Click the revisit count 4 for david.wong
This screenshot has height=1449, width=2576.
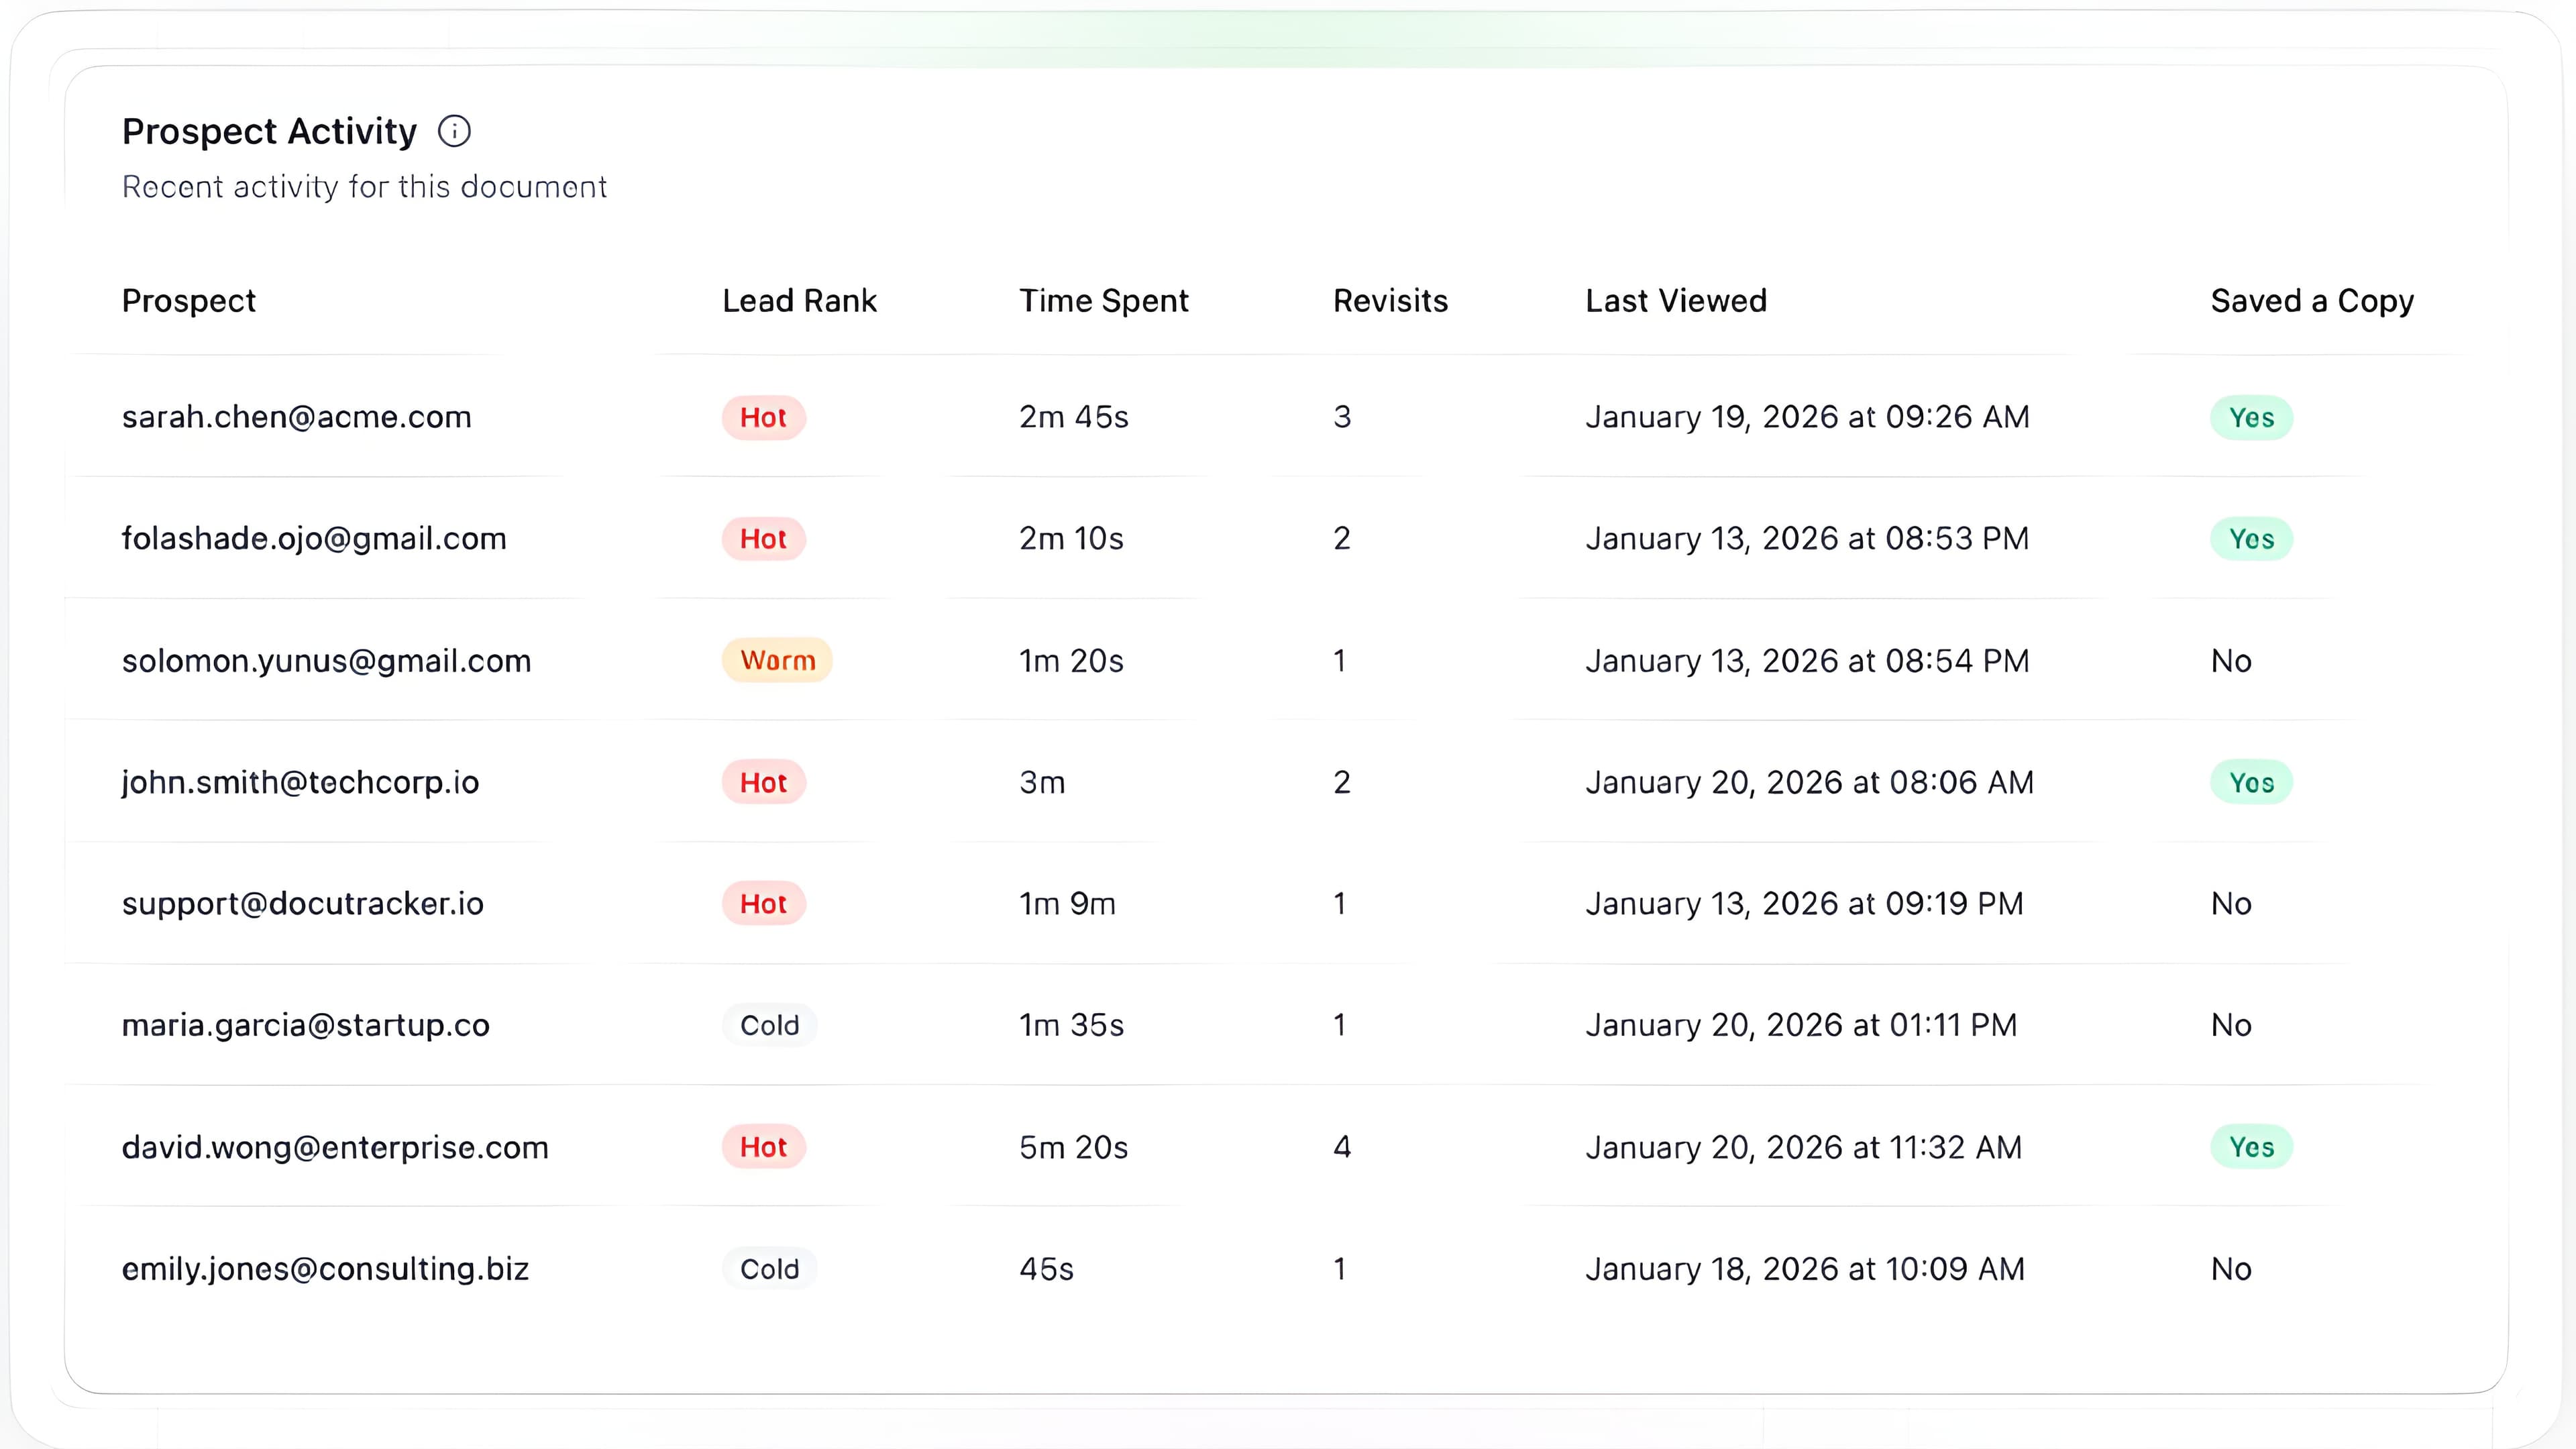pyautogui.click(x=1340, y=1147)
